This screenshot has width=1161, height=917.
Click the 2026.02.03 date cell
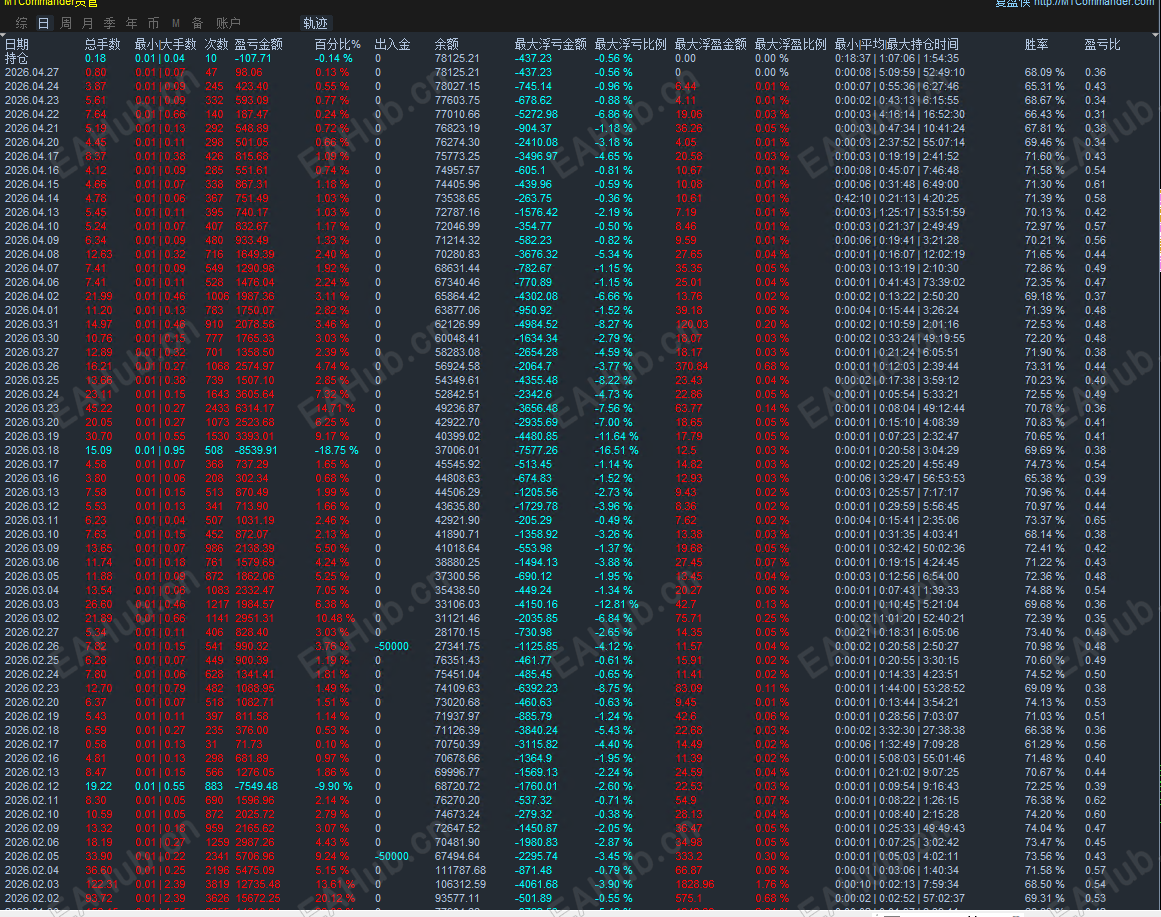pyautogui.click(x=32, y=884)
